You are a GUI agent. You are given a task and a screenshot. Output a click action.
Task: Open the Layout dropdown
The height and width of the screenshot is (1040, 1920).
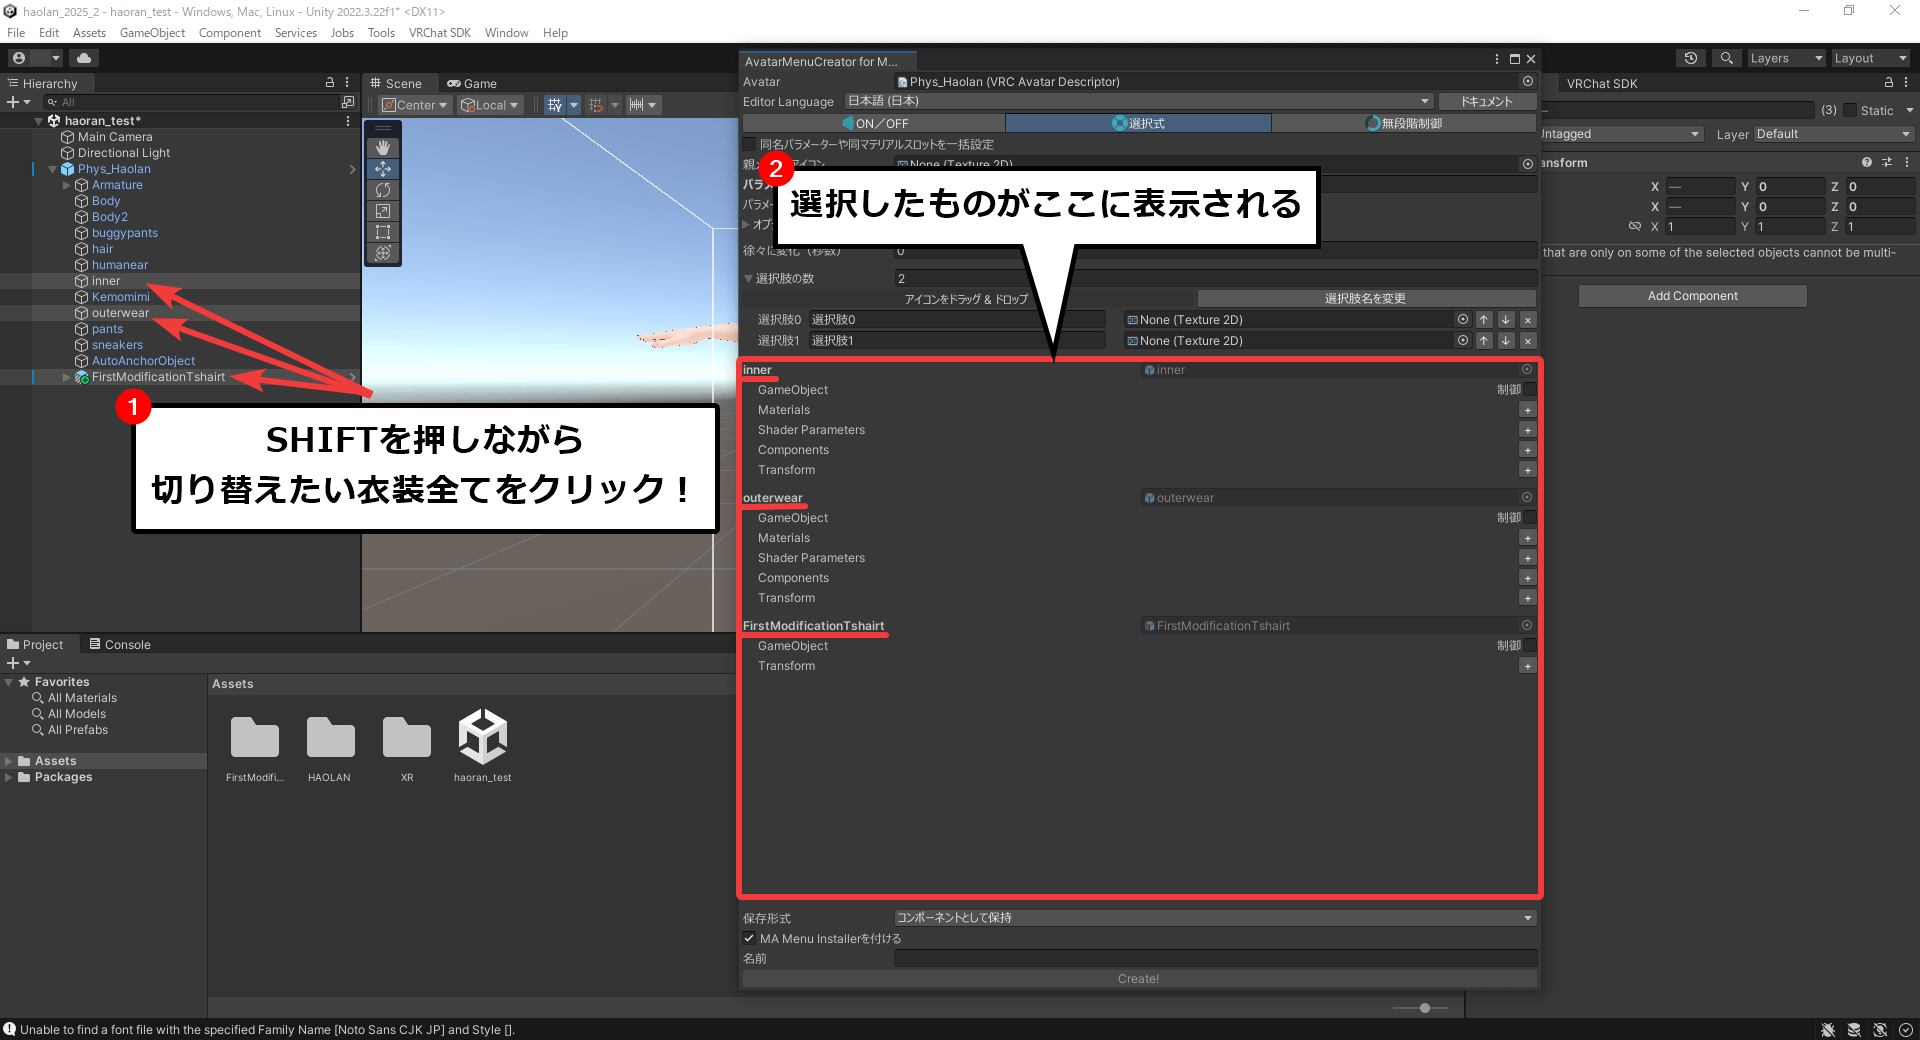coord(1870,58)
